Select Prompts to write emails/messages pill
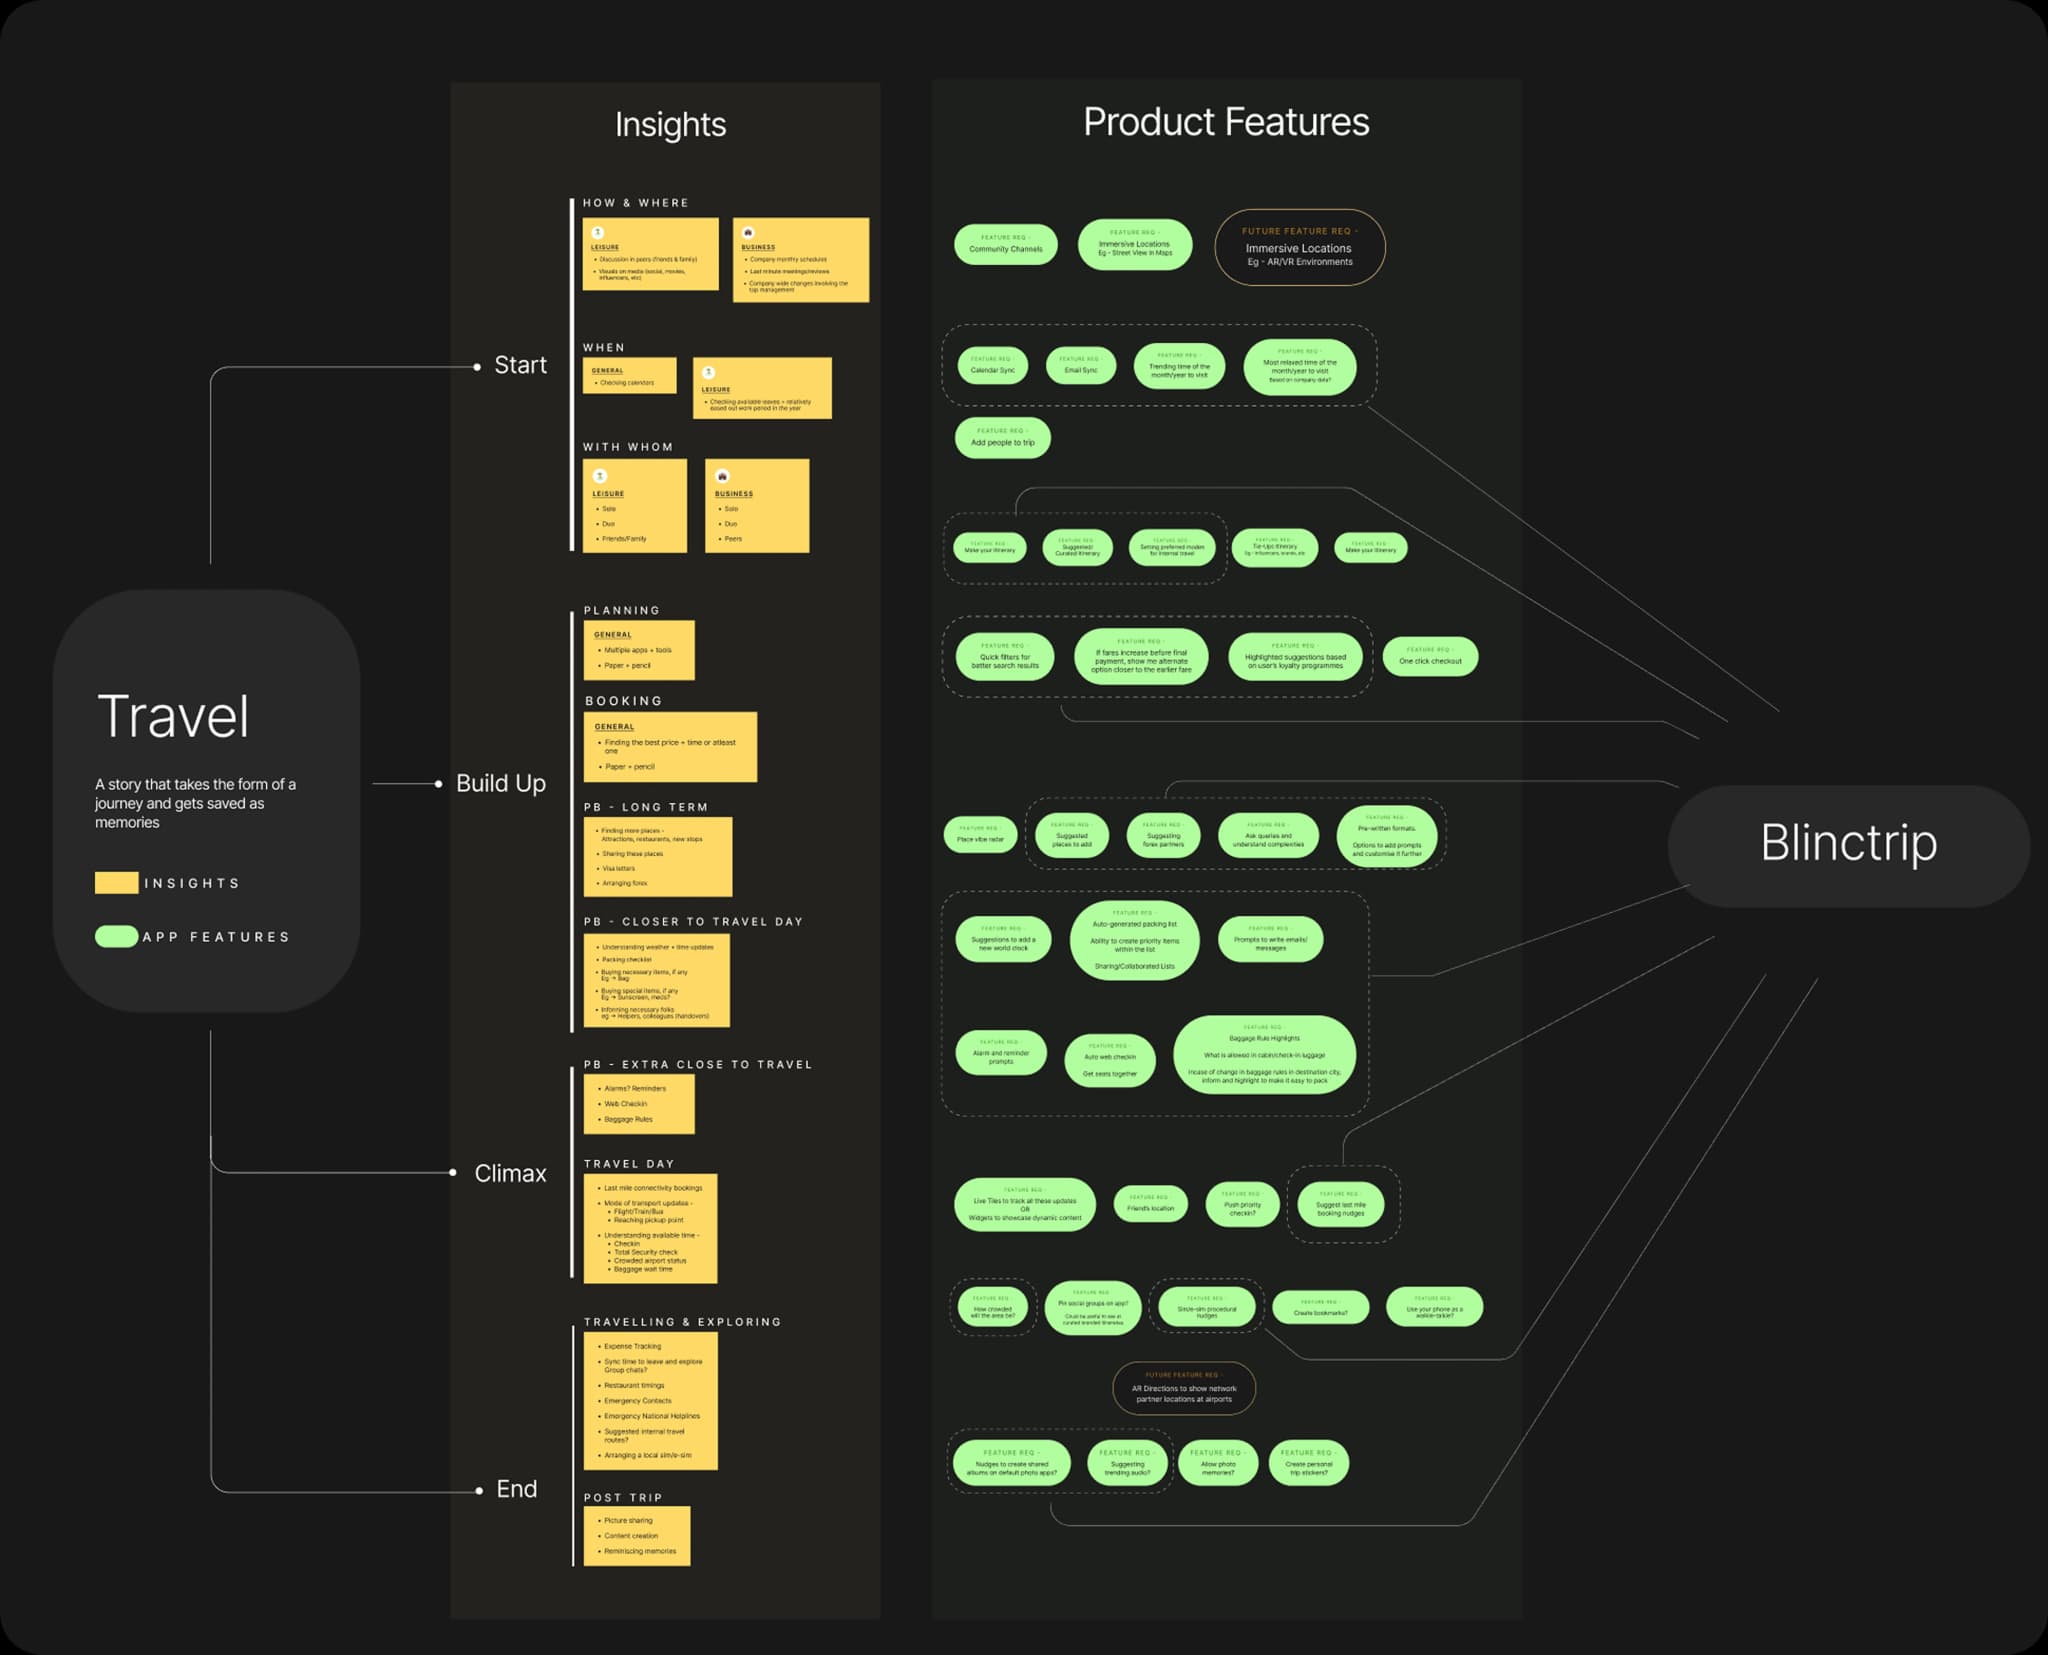 (x=1270, y=940)
